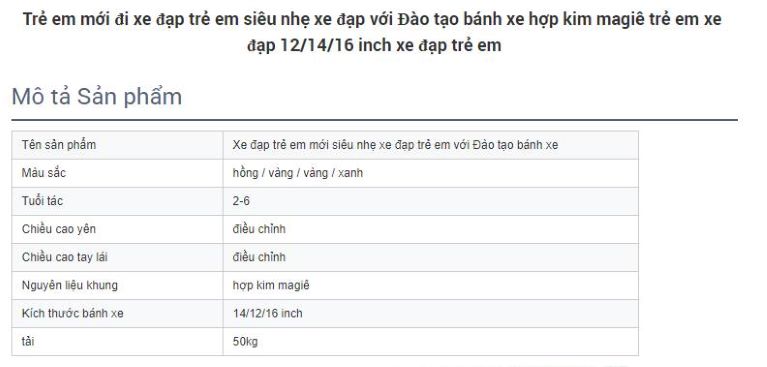Select the 'tải' label cell
The height and width of the screenshot is (367, 767).
[117, 342]
